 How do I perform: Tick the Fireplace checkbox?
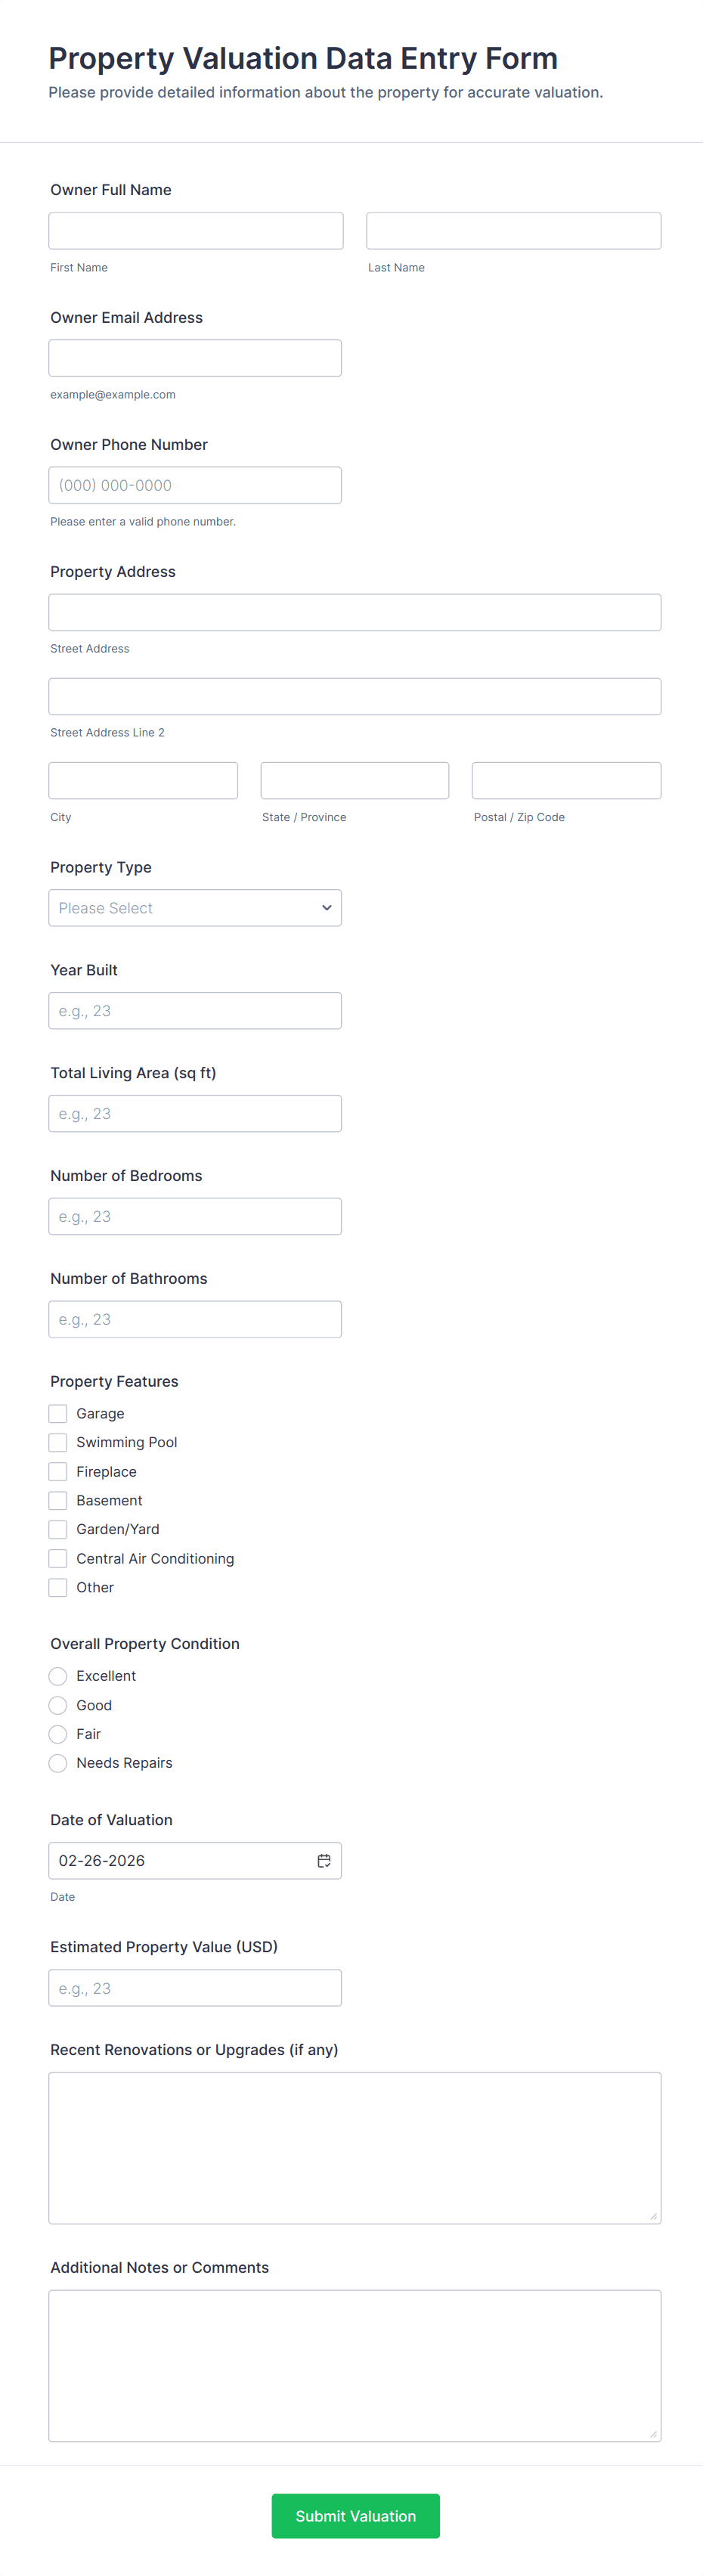58,1471
